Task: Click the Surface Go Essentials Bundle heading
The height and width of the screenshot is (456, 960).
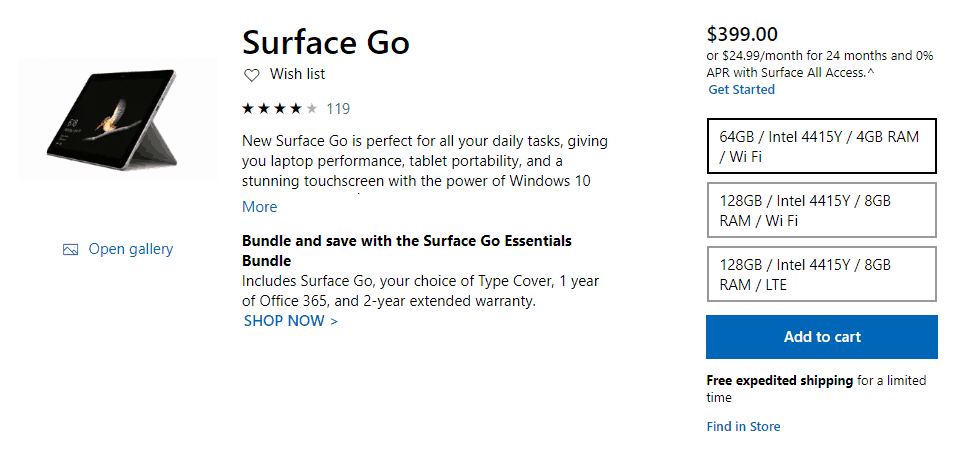Action: [x=407, y=250]
